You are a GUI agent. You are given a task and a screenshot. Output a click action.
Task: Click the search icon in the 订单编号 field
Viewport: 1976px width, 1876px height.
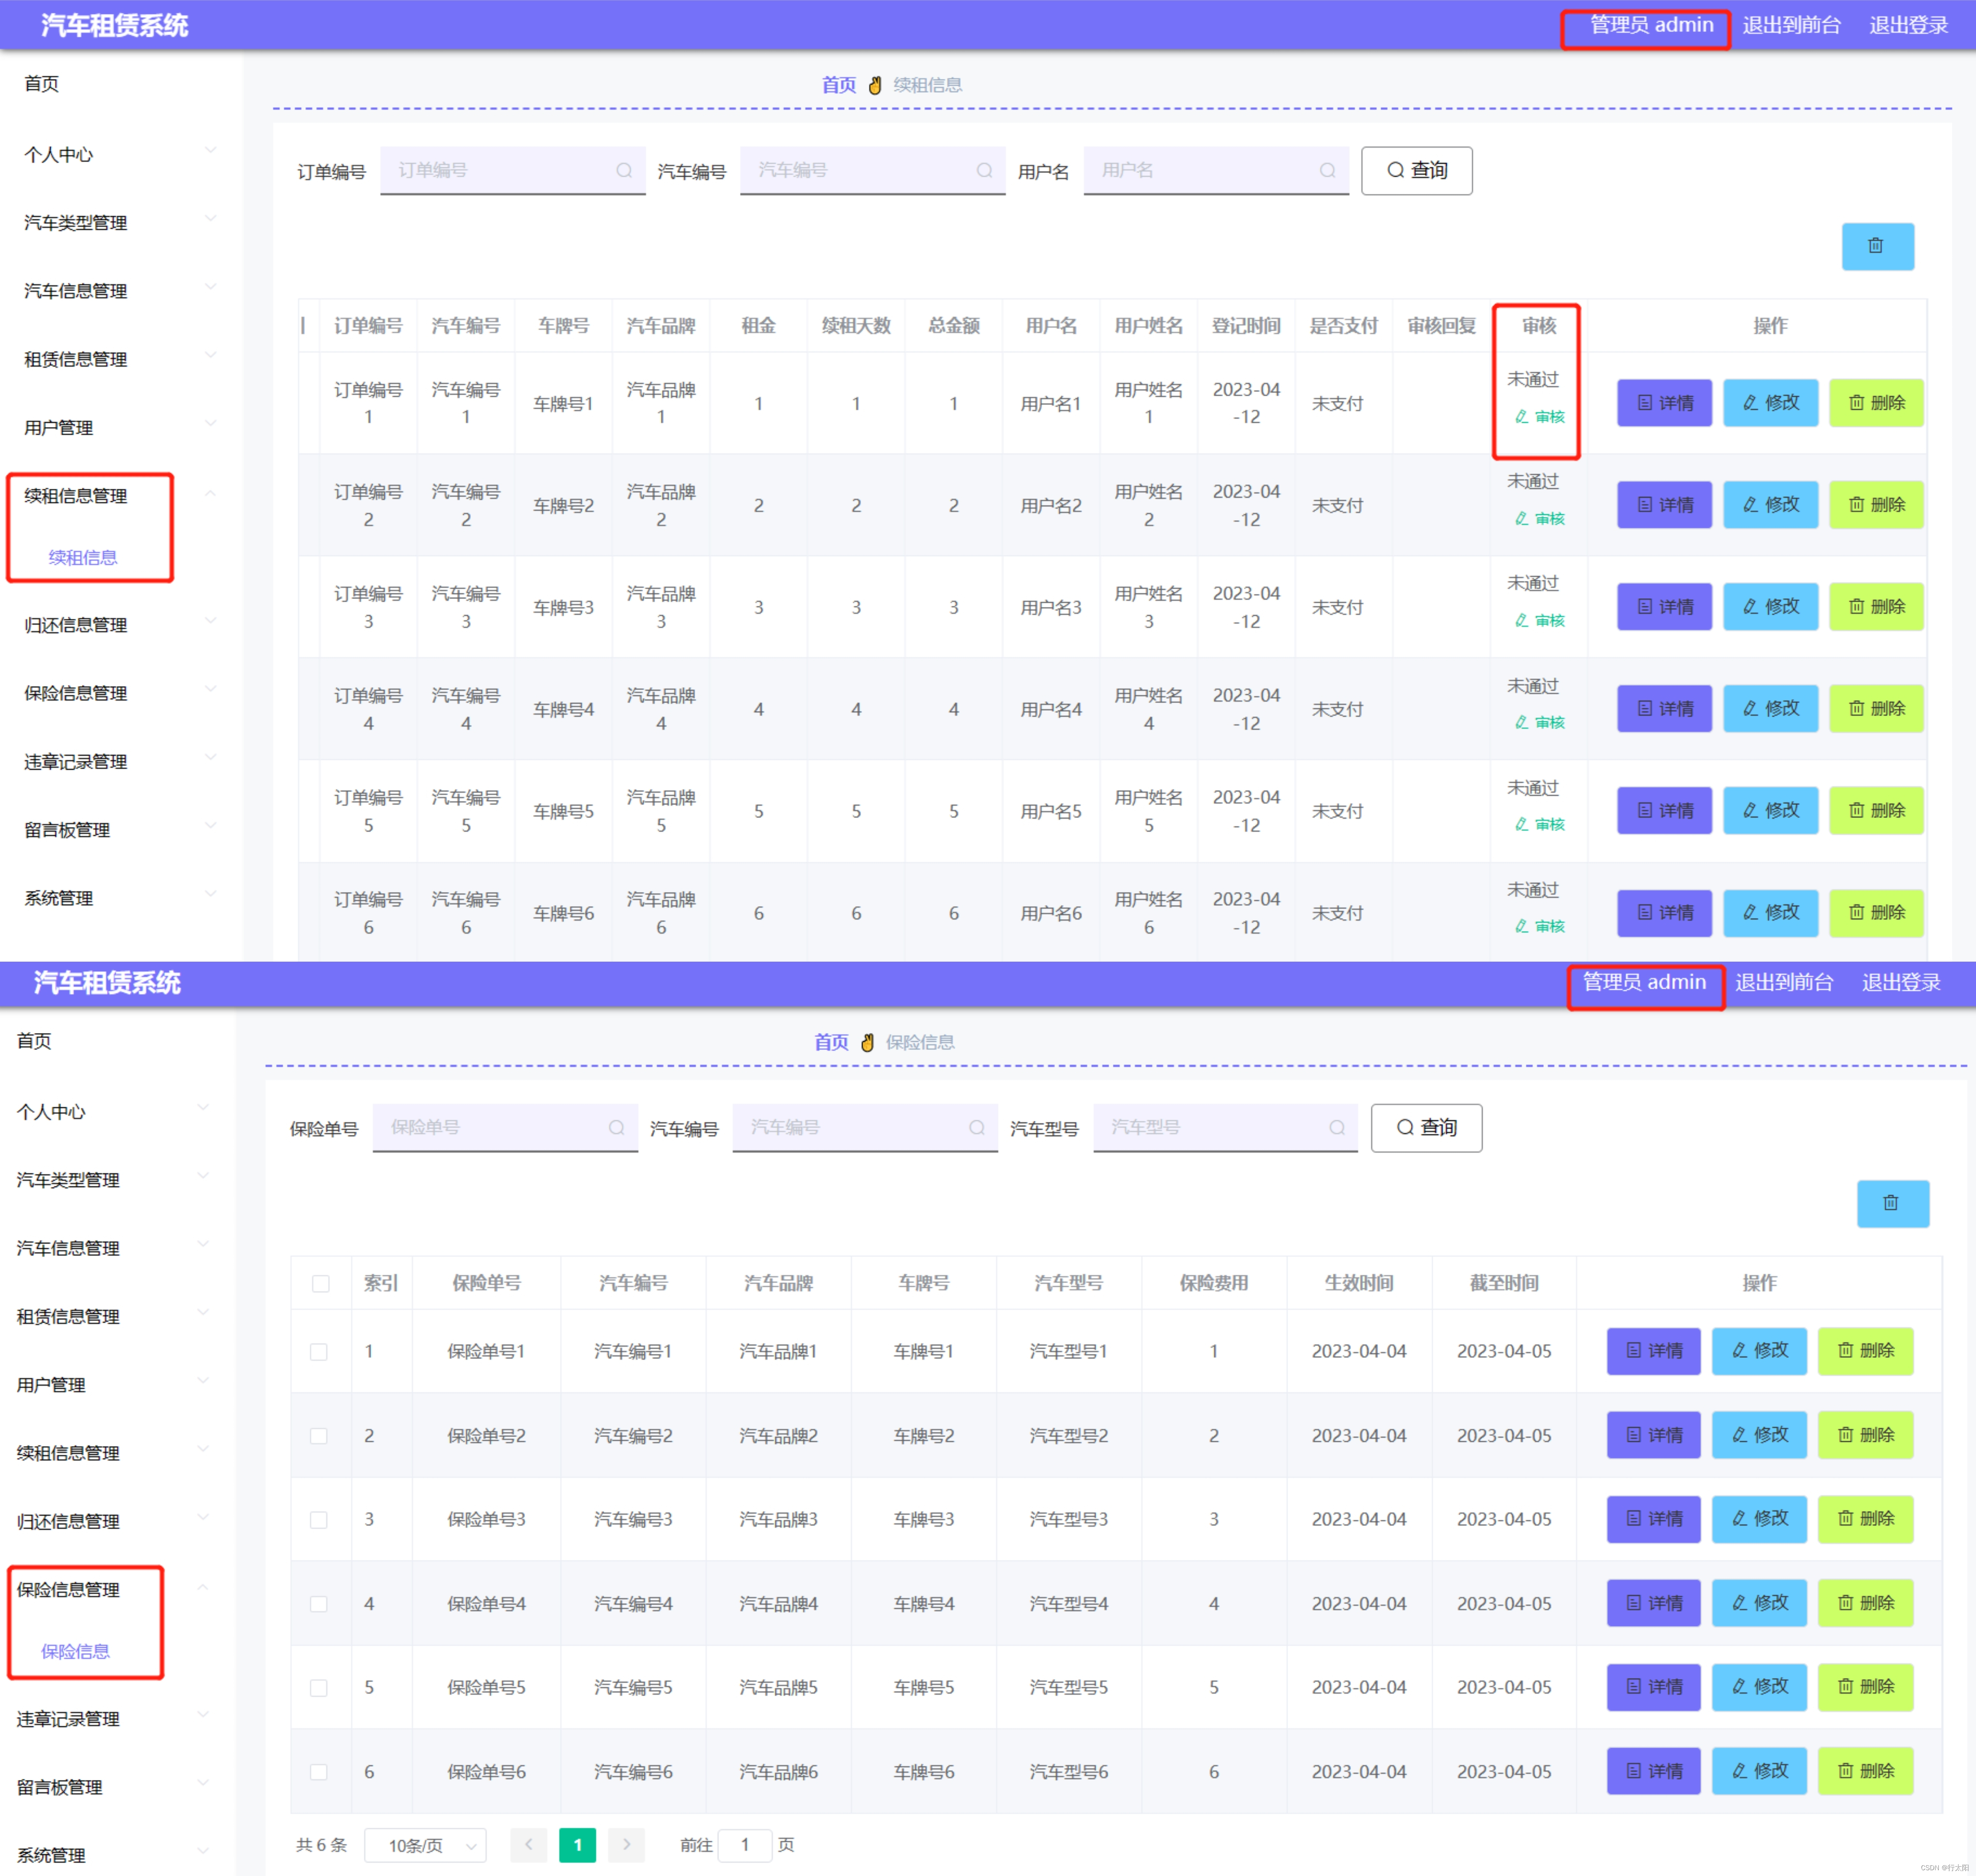(x=624, y=170)
